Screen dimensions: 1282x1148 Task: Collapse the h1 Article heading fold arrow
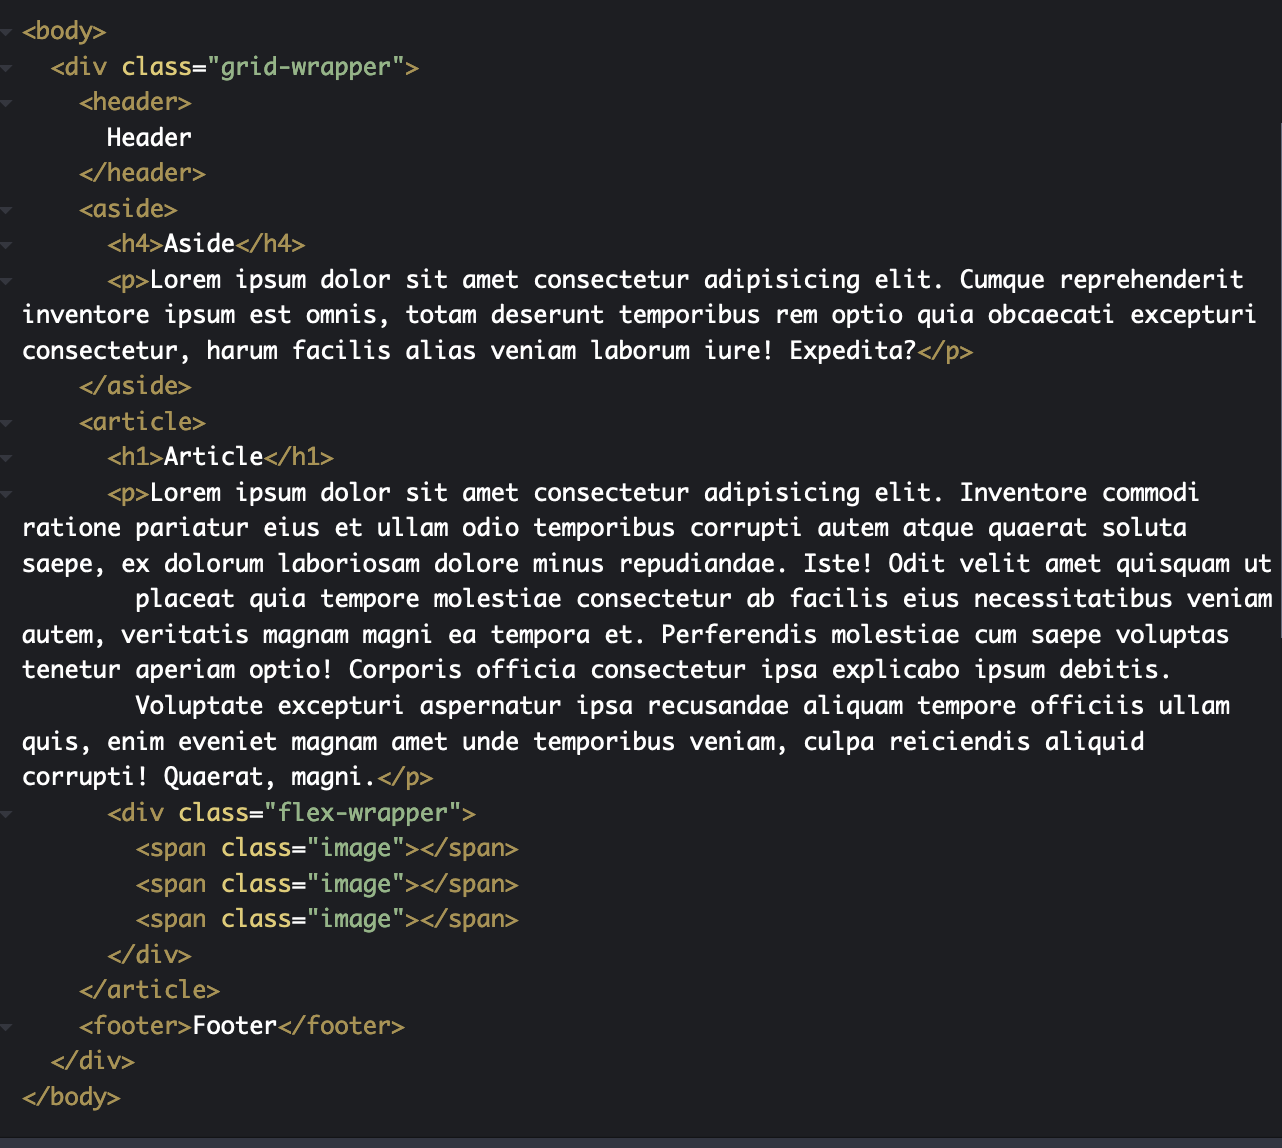click(x=5, y=456)
